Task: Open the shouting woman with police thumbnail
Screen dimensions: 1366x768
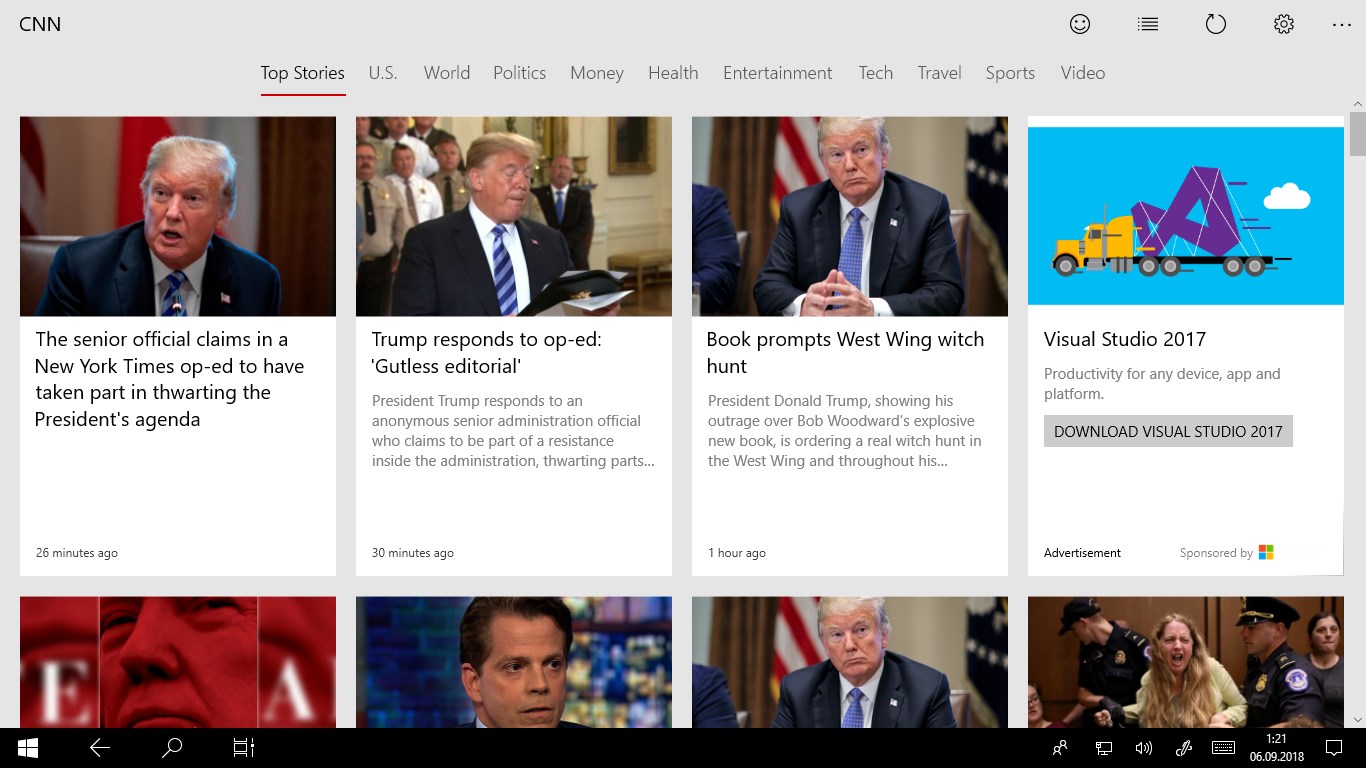Action: 1186,662
